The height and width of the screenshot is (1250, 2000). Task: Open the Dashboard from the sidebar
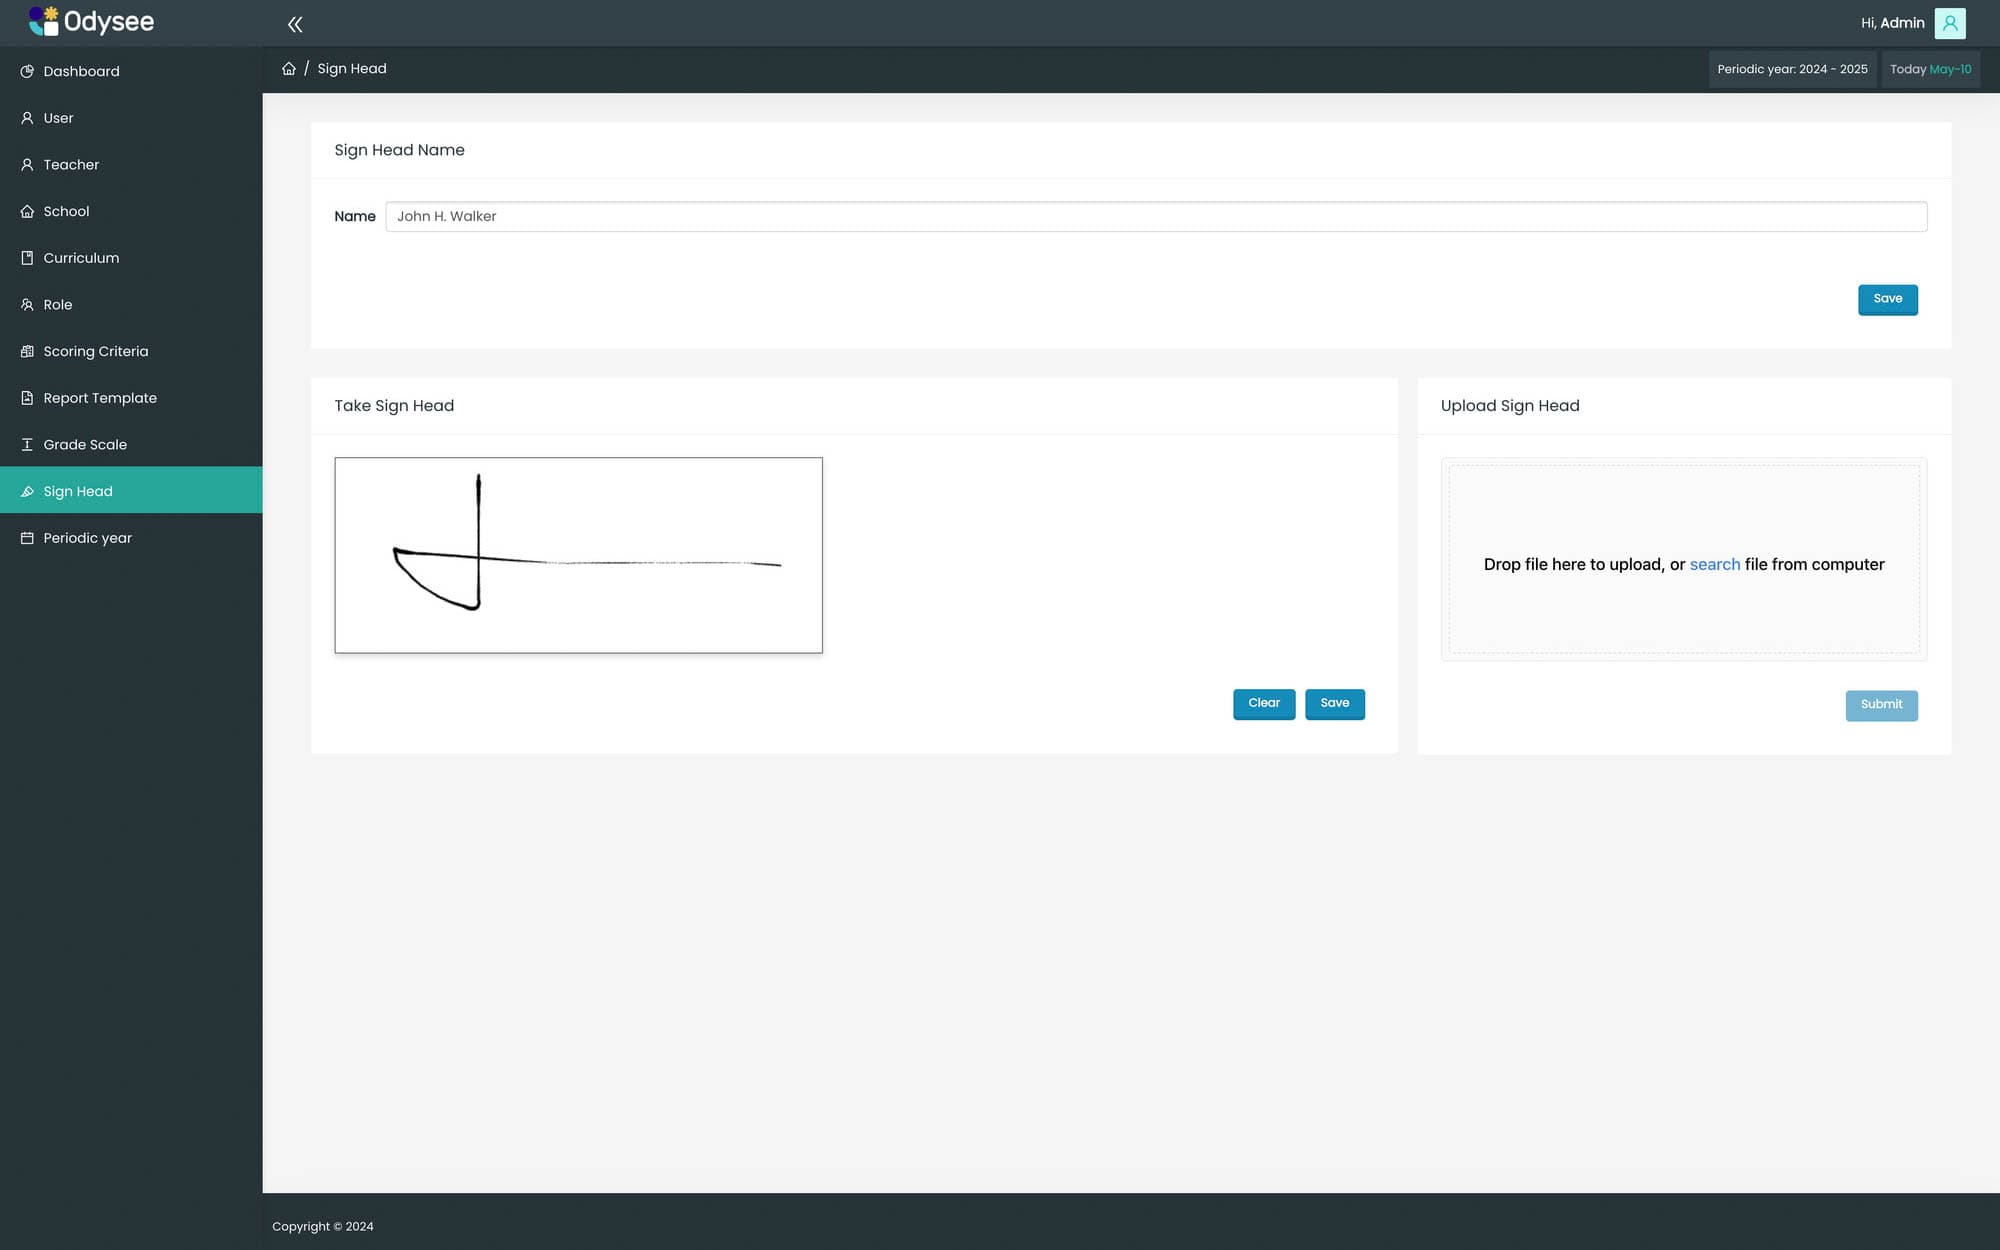26,71
